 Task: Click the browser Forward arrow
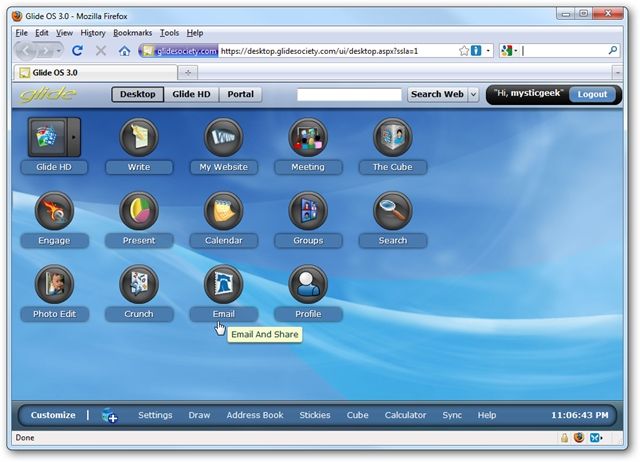point(45,51)
